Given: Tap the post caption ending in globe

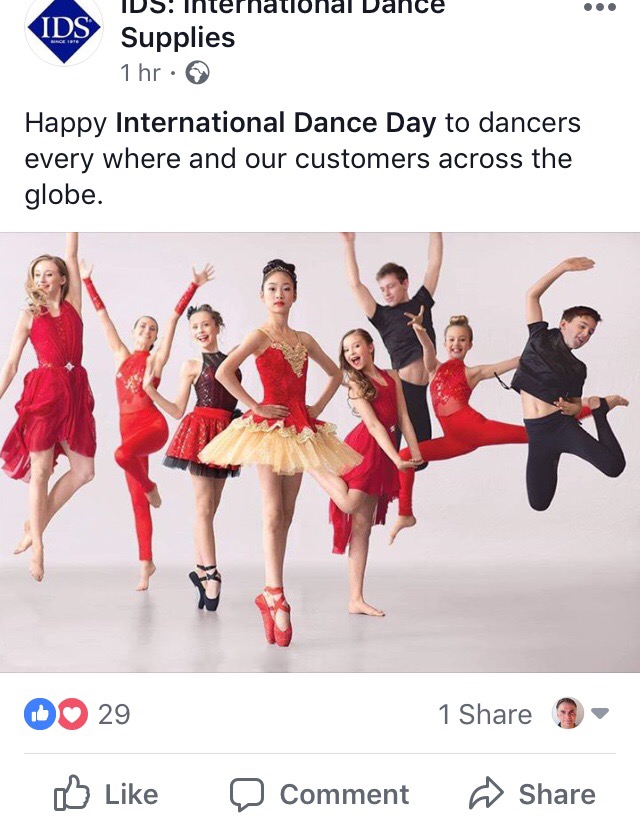Looking at the screenshot, I should click(303, 159).
